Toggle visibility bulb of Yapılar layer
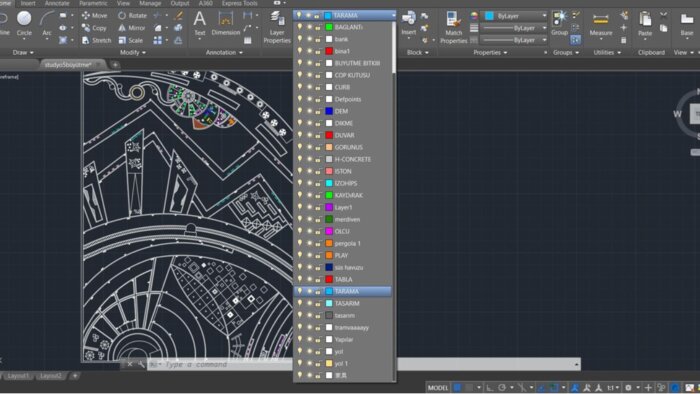700x394 pixels. tap(300, 339)
